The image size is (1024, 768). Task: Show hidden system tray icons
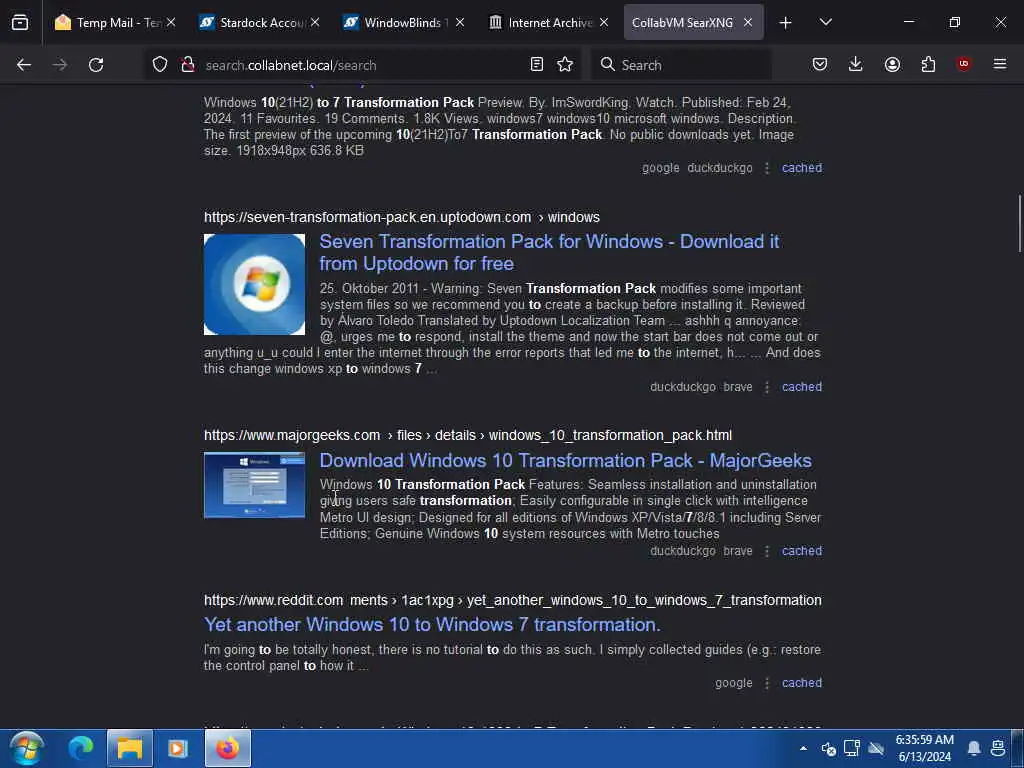point(803,748)
